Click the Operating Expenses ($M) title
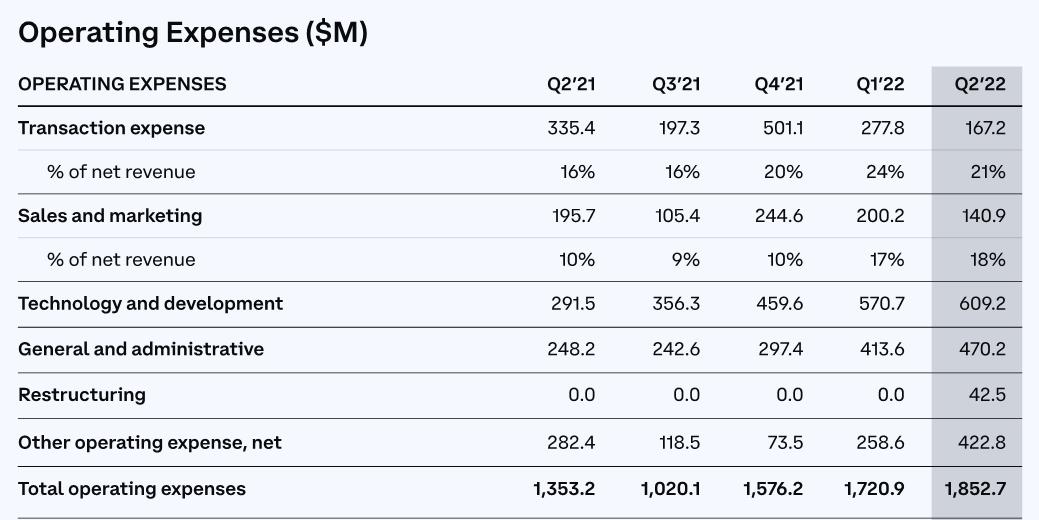 [x=193, y=33]
